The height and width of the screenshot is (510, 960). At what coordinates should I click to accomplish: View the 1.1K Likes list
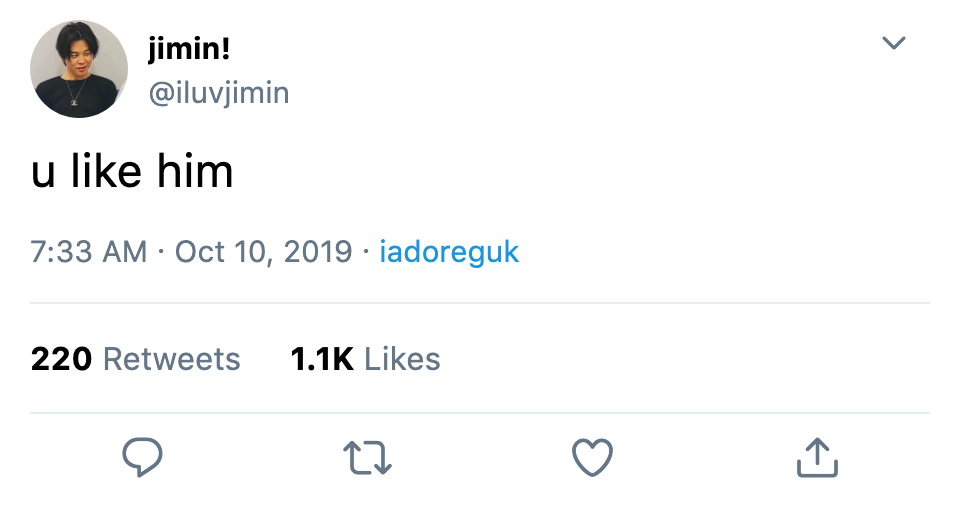[x=366, y=359]
